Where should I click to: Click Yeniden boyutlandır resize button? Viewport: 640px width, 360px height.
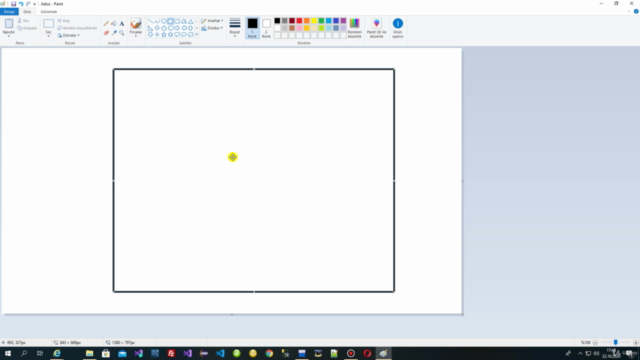[x=77, y=28]
